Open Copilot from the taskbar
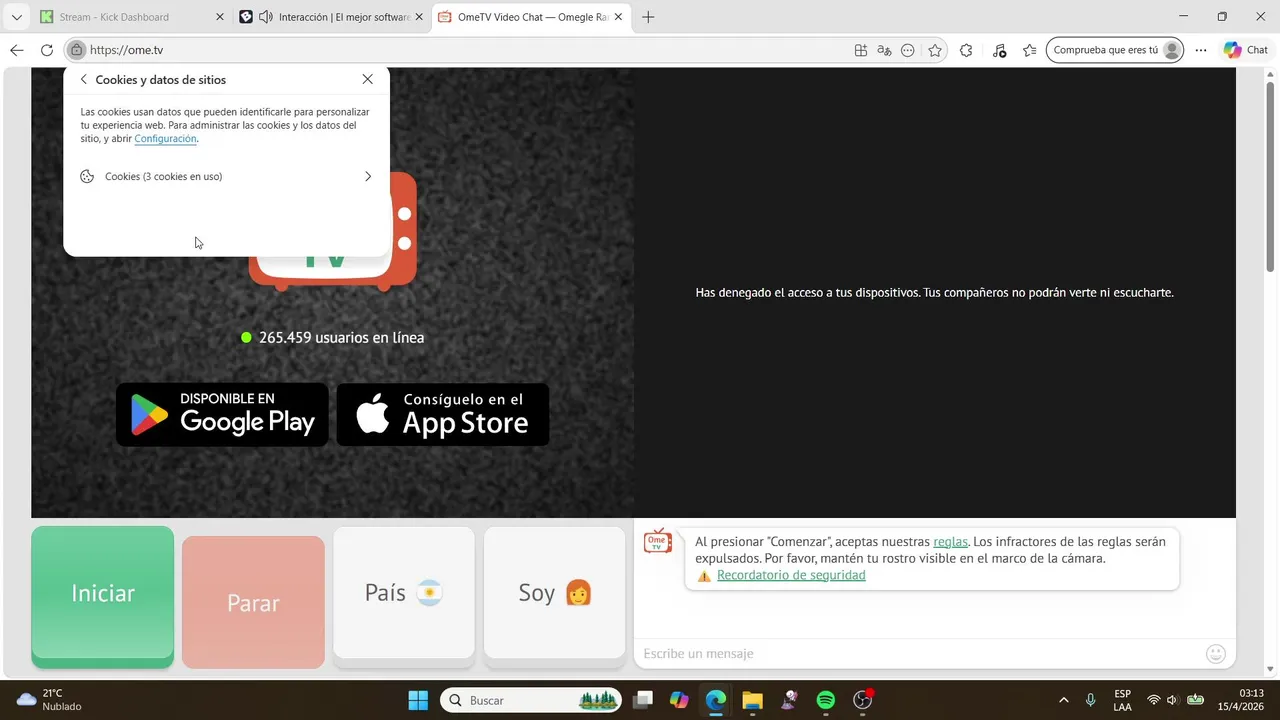 pyautogui.click(x=679, y=700)
